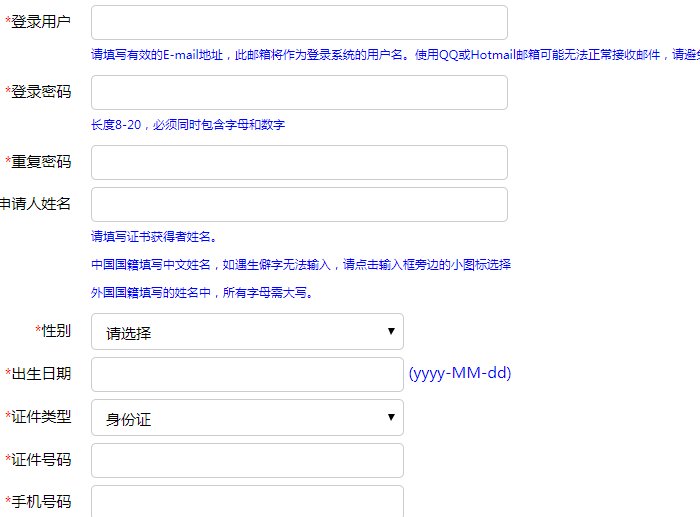Click the 证件号码 input field
The height and width of the screenshot is (517, 700).
pos(247,460)
